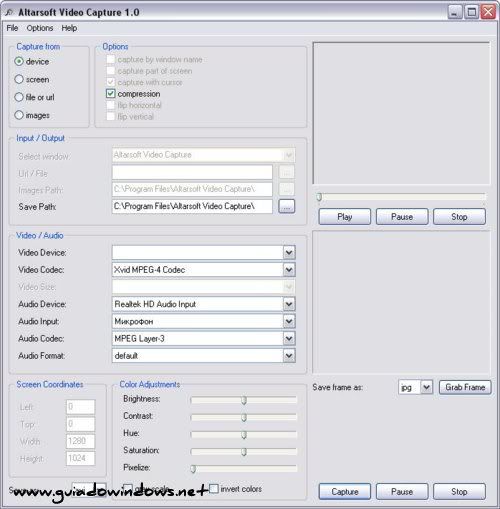500x509 pixels.
Task: Toggle capture part of screen checkbox
Action: coord(111,71)
